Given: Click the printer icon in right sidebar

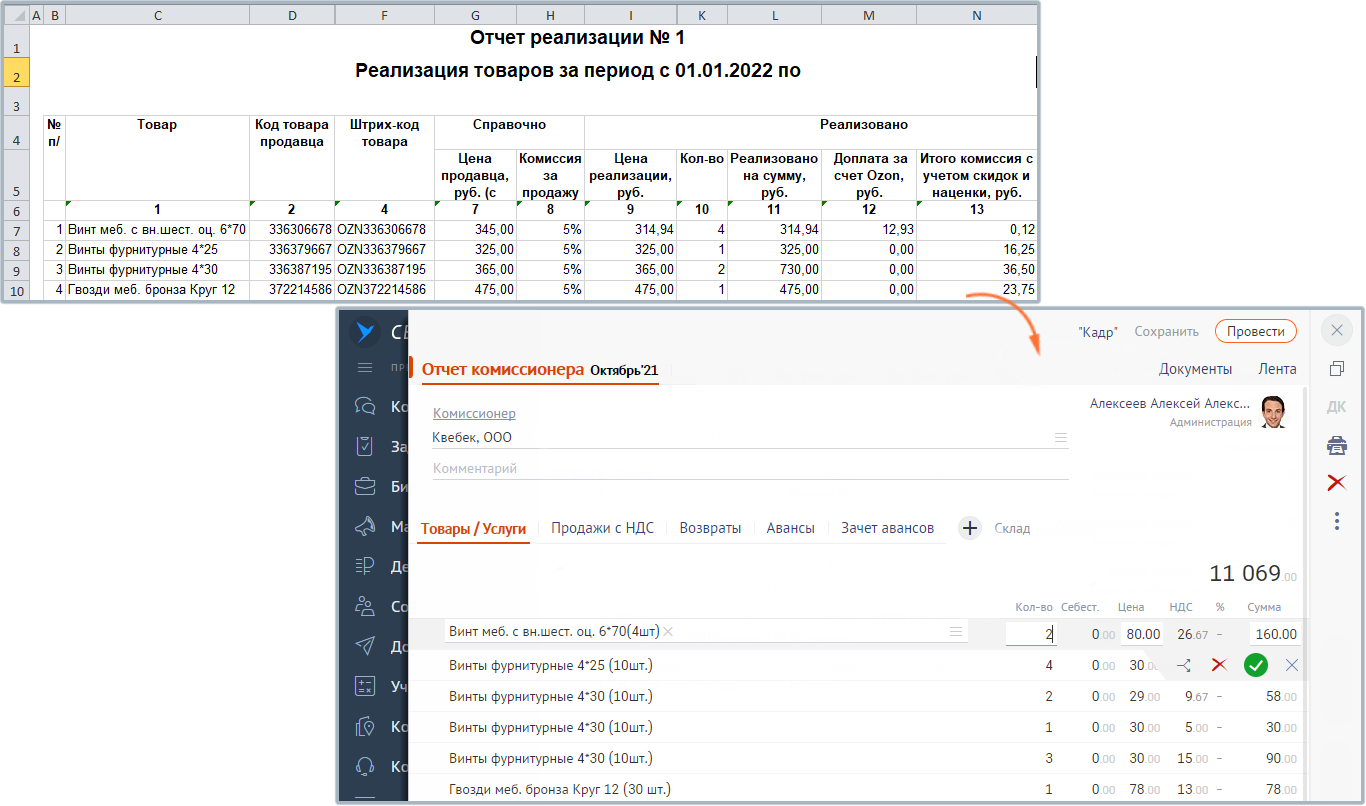Looking at the screenshot, I should click(x=1336, y=445).
